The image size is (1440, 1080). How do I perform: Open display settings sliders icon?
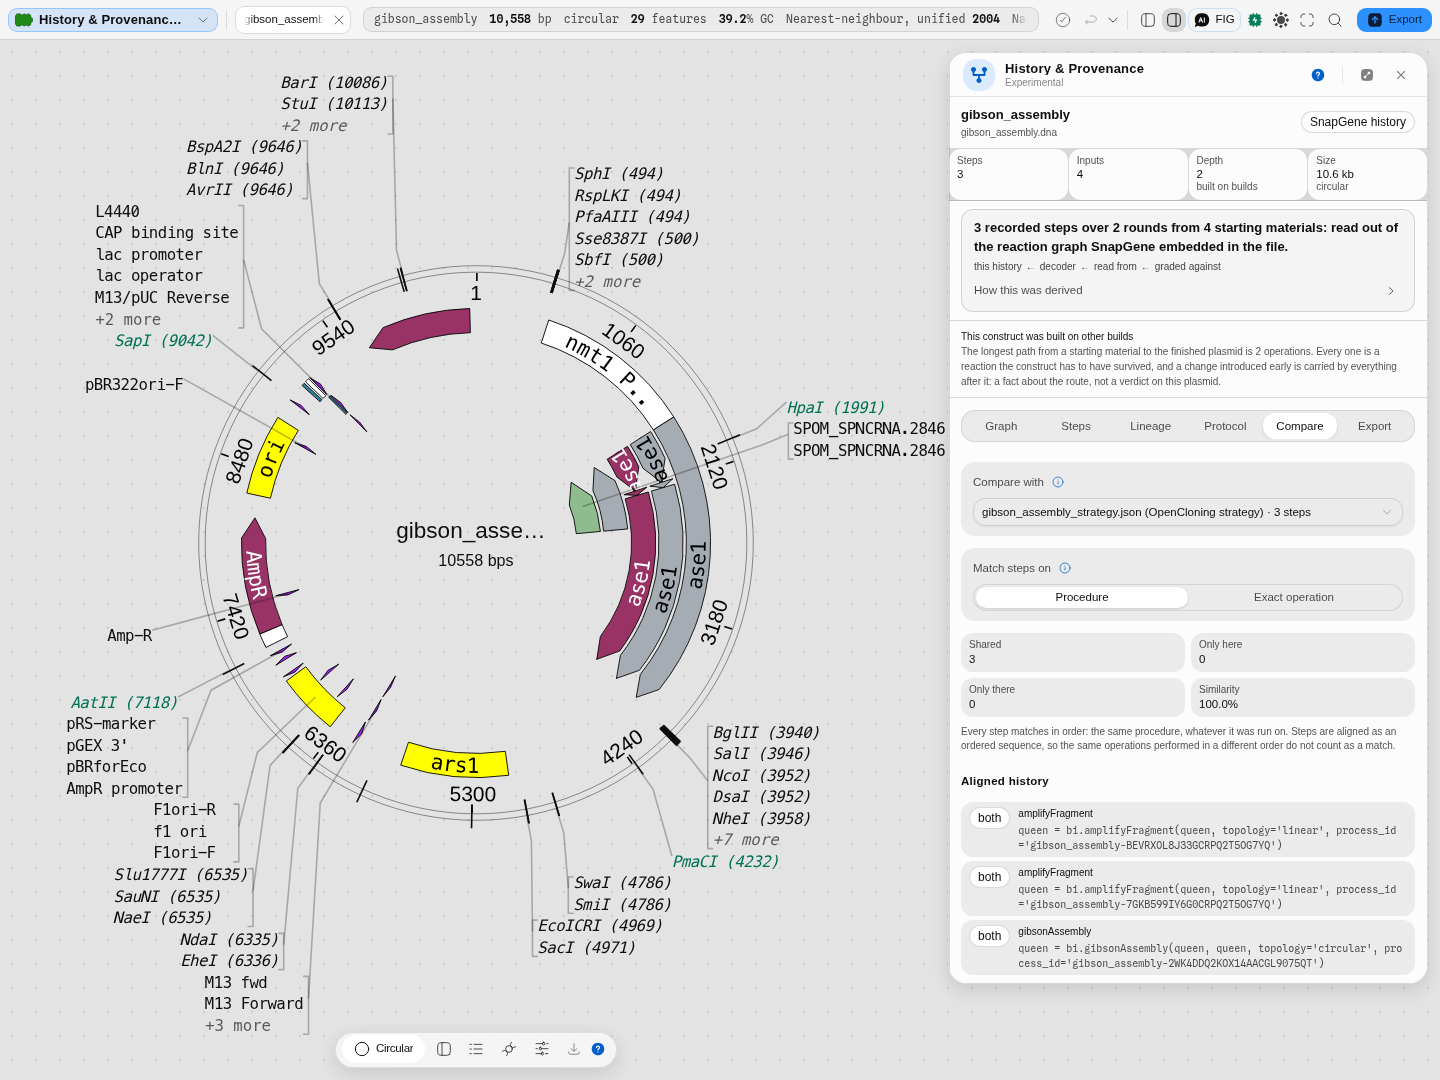click(542, 1049)
